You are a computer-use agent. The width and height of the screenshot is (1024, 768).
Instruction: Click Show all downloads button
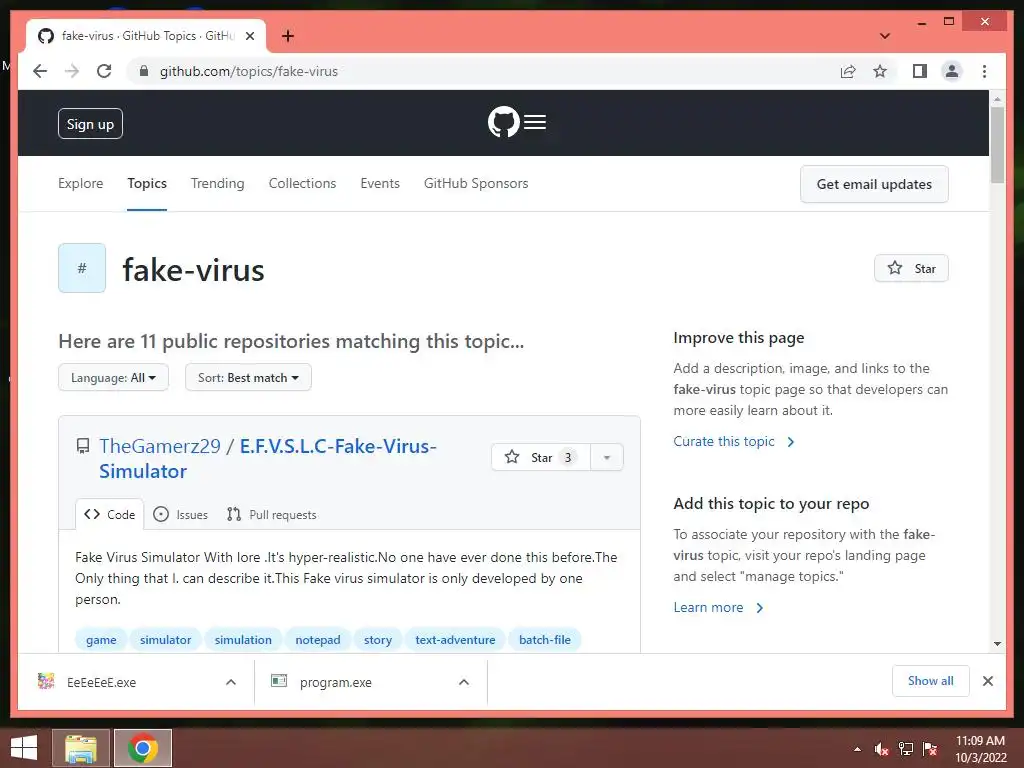931,681
